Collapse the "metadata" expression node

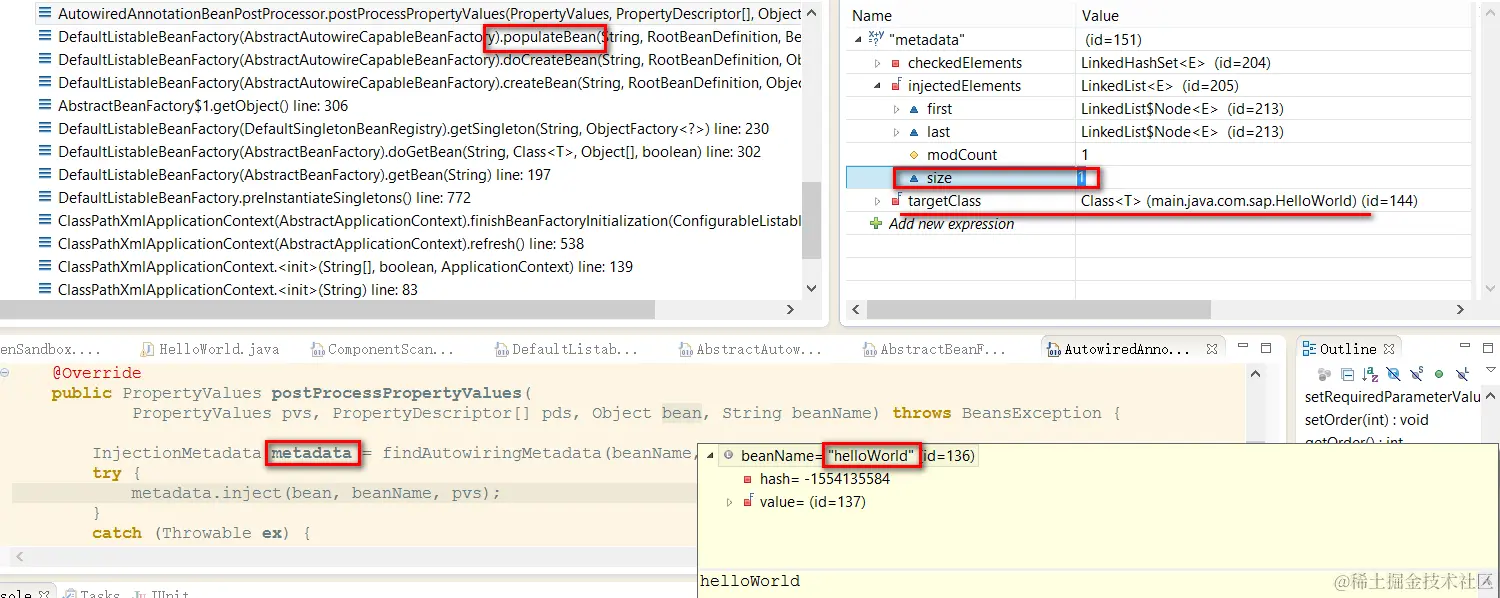click(858, 39)
